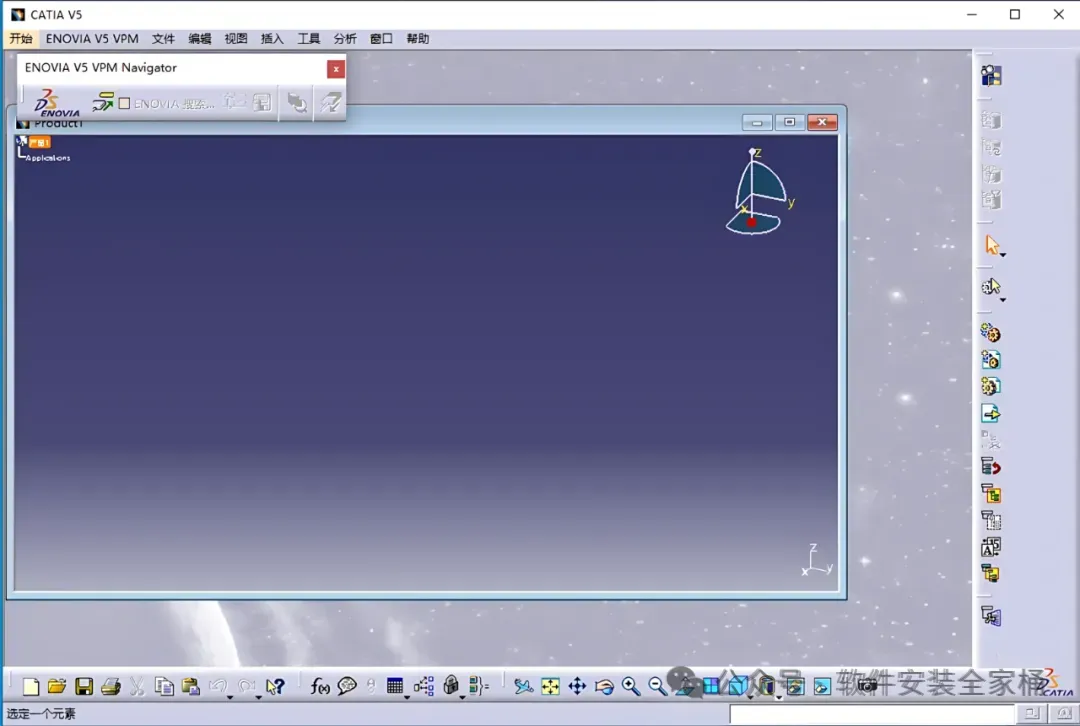Open the 工具 menu
1080x726 pixels.
tap(309, 39)
